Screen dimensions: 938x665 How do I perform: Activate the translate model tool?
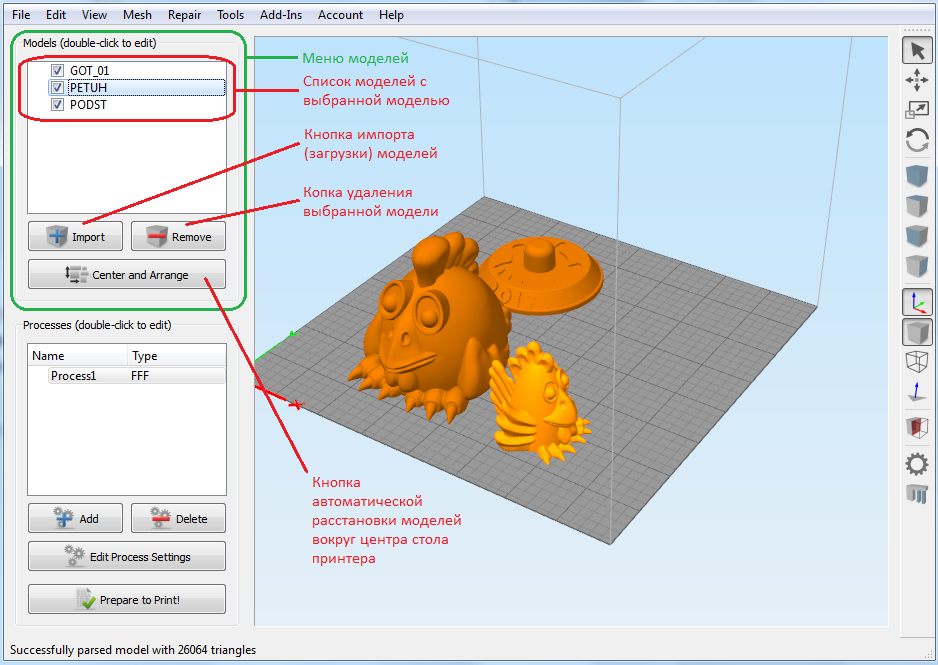point(916,81)
